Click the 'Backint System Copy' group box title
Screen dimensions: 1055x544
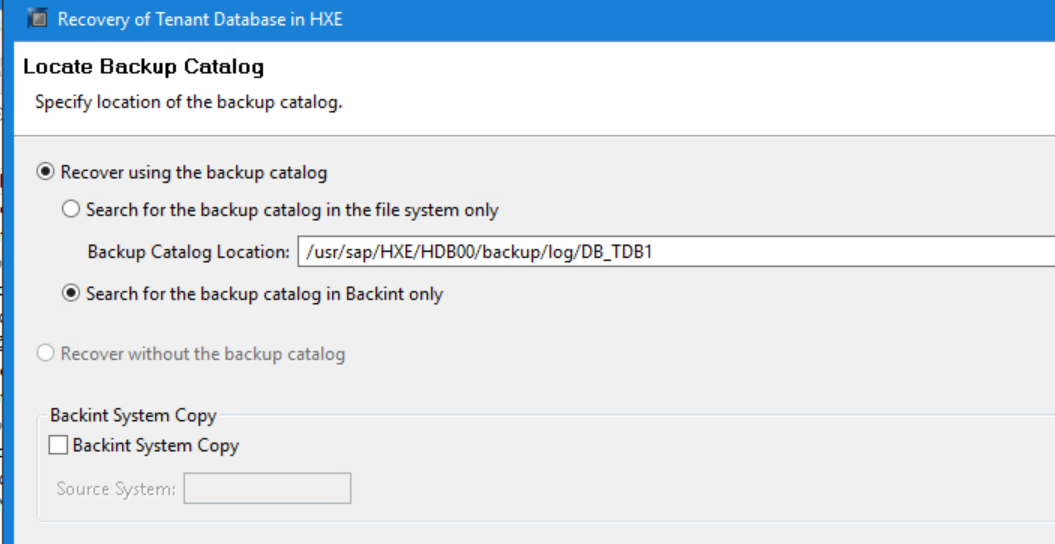pyautogui.click(x=133, y=416)
